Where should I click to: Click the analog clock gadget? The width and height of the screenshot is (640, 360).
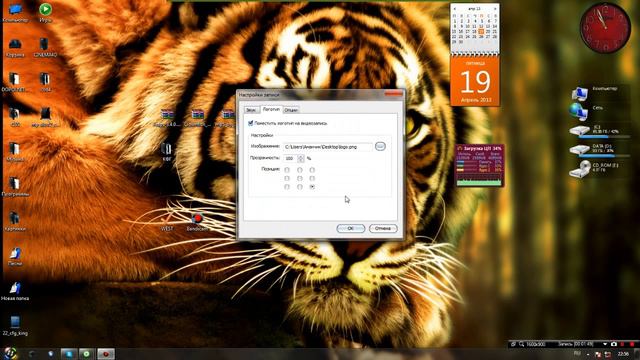tap(605, 28)
